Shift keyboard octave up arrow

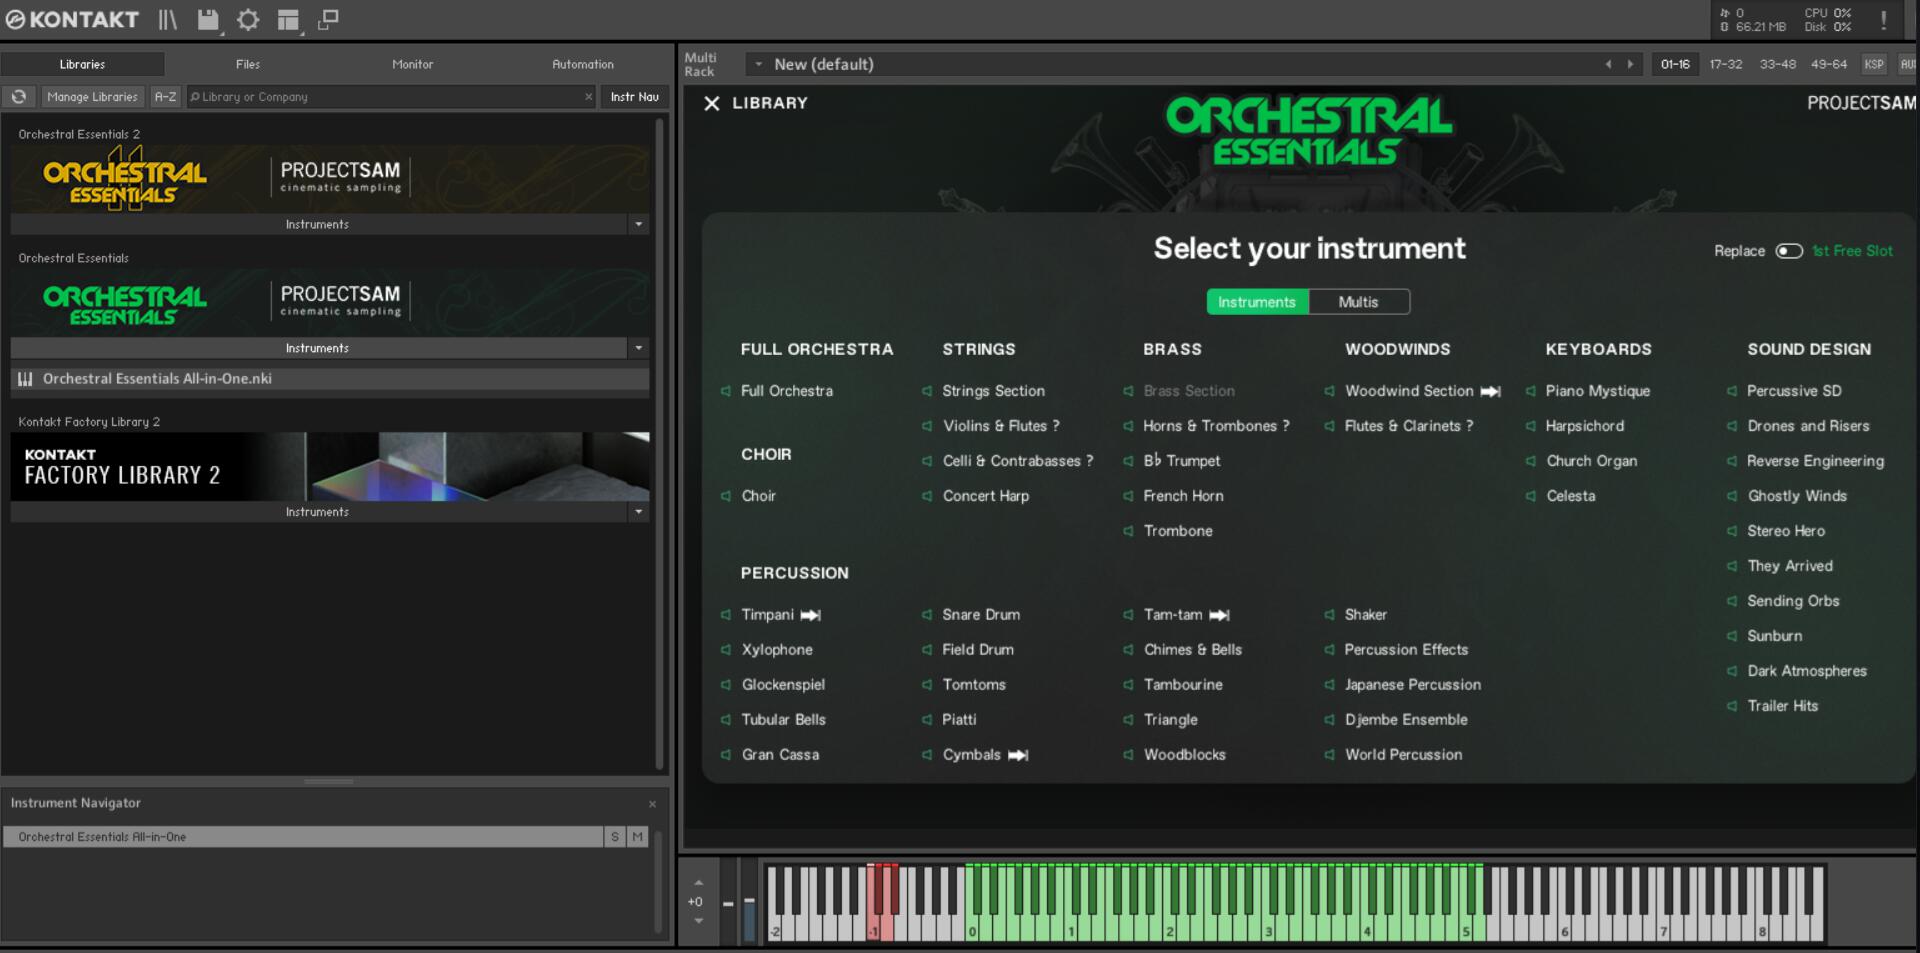tap(698, 883)
